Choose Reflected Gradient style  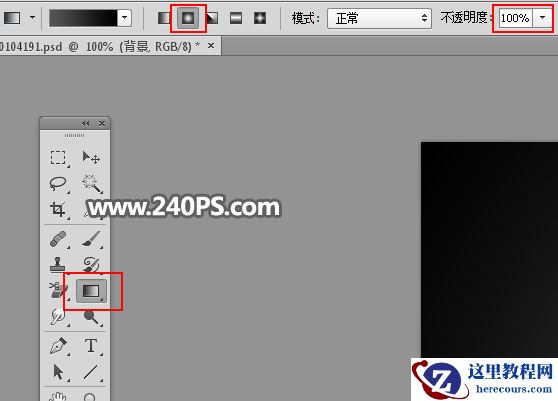pos(236,18)
